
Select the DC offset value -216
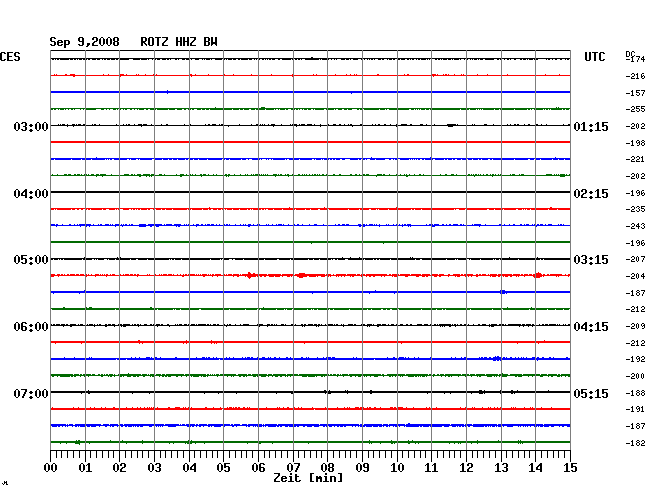[635, 76]
